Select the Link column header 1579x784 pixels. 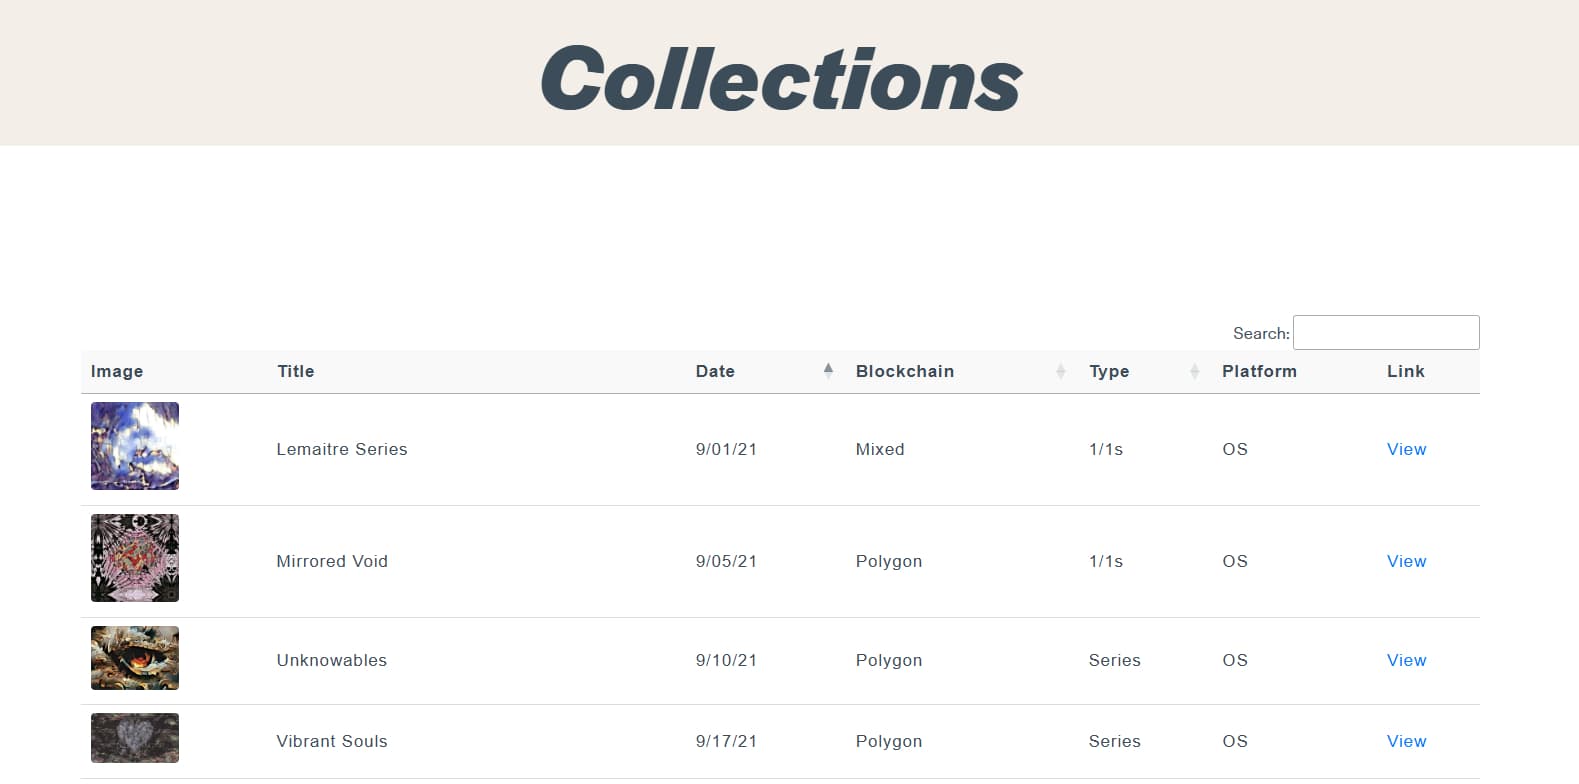click(x=1405, y=371)
